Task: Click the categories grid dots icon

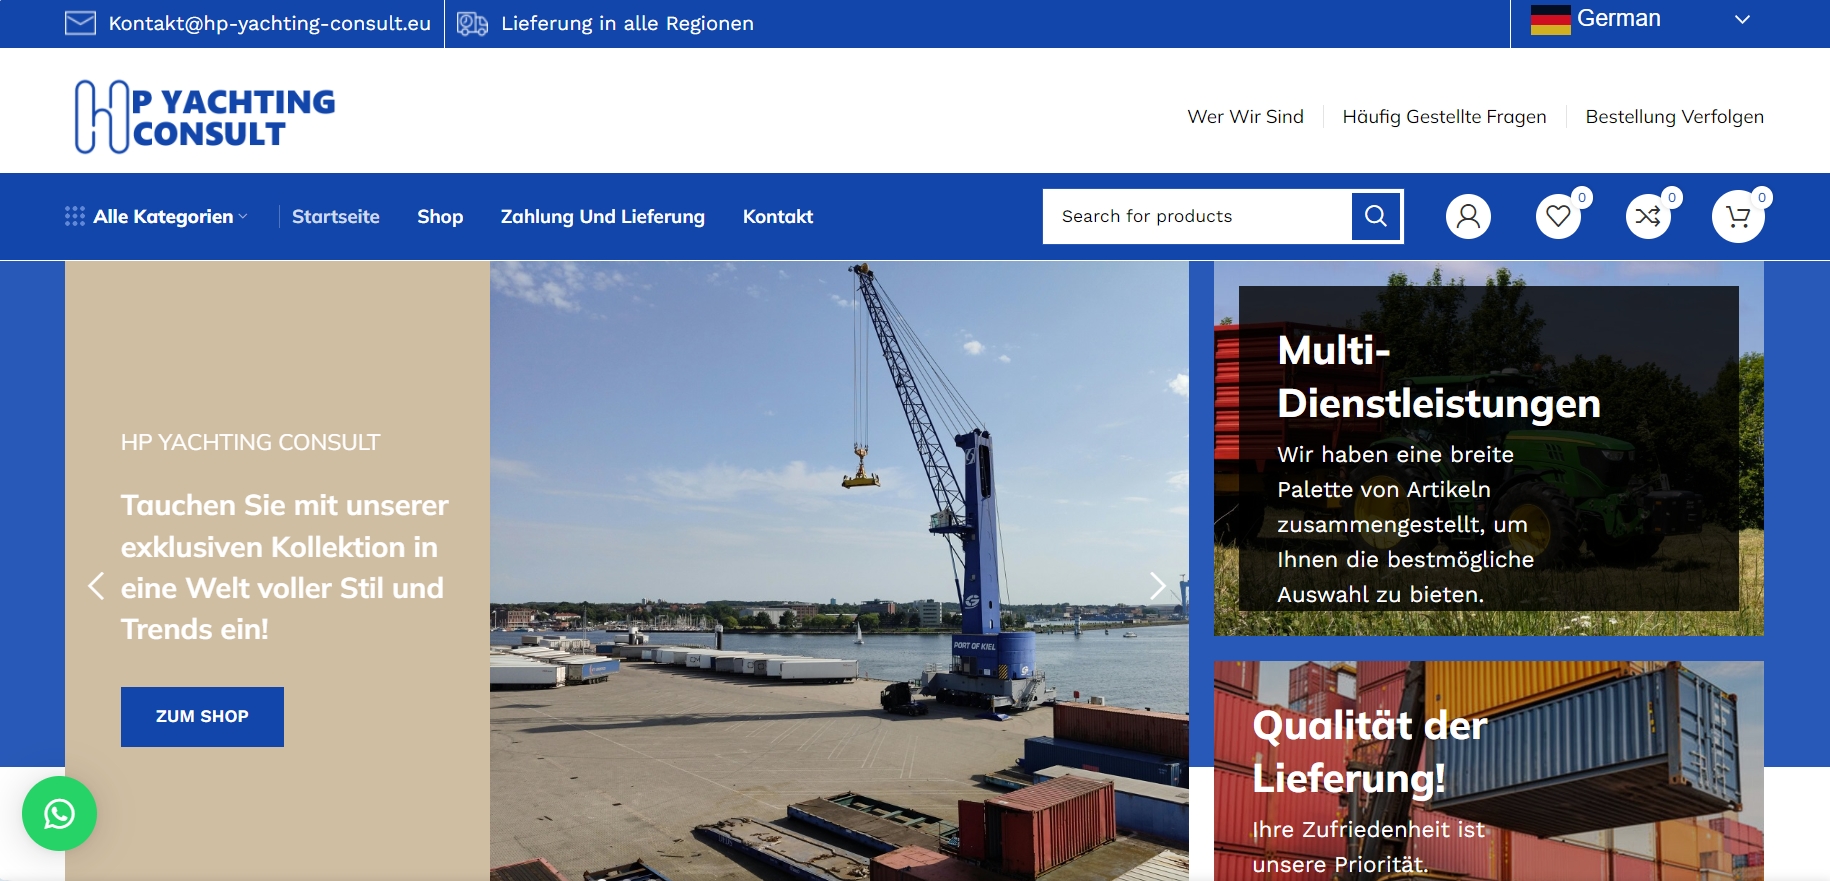Action: click(75, 216)
